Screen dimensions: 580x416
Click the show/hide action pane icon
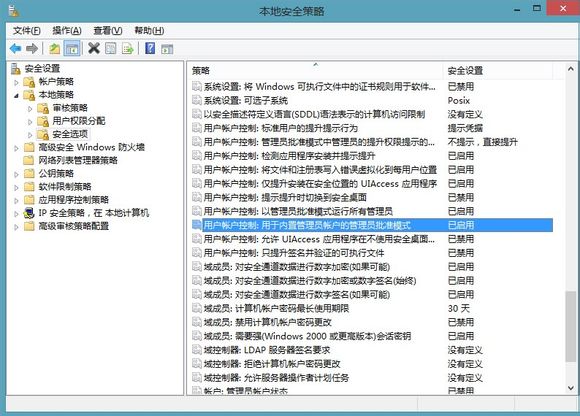[x=167, y=48]
